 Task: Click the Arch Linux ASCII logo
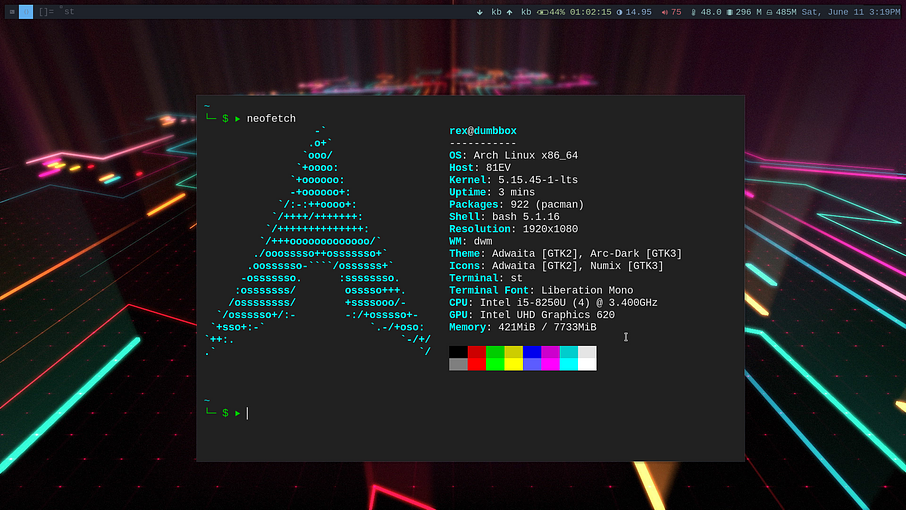pyautogui.click(x=318, y=241)
